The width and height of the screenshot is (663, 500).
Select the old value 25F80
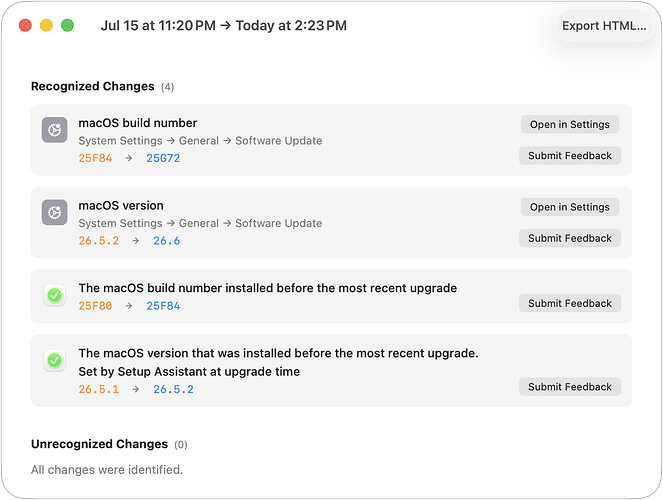pos(96,306)
